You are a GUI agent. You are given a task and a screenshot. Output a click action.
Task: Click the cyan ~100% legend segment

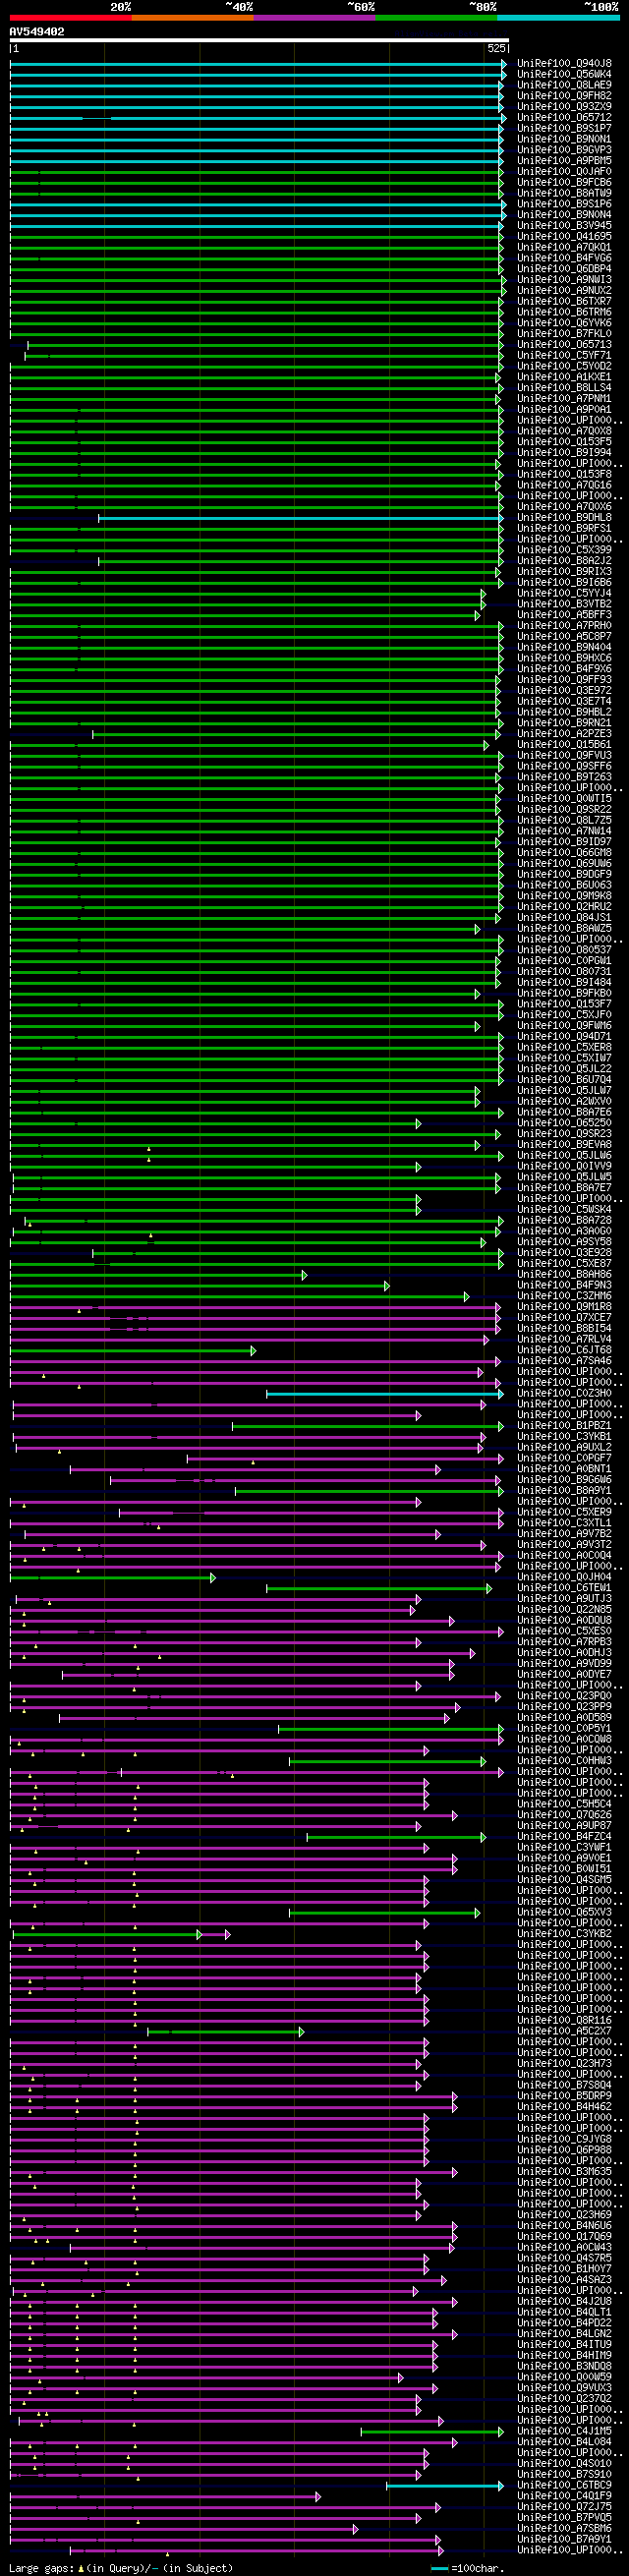point(558,17)
